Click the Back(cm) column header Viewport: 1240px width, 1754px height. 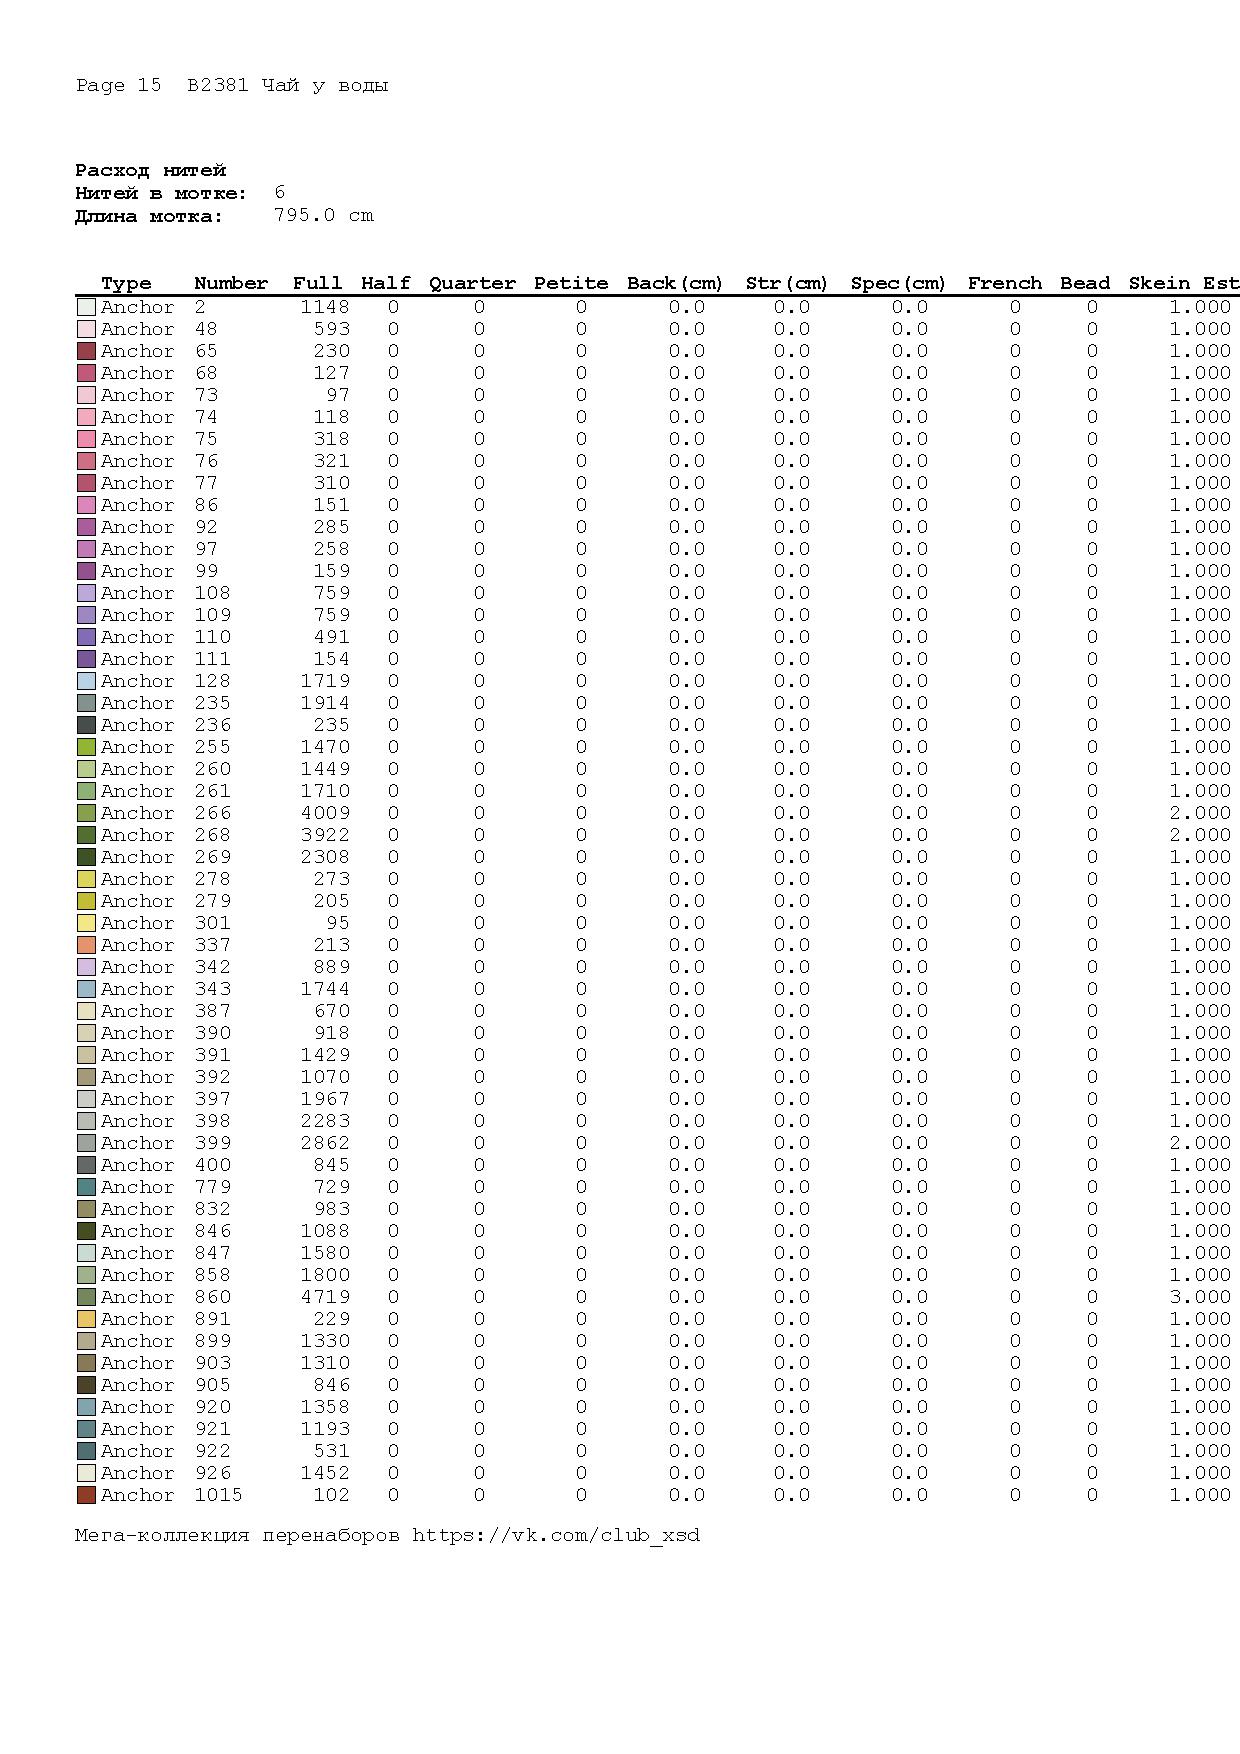click(x=675, y=284)
